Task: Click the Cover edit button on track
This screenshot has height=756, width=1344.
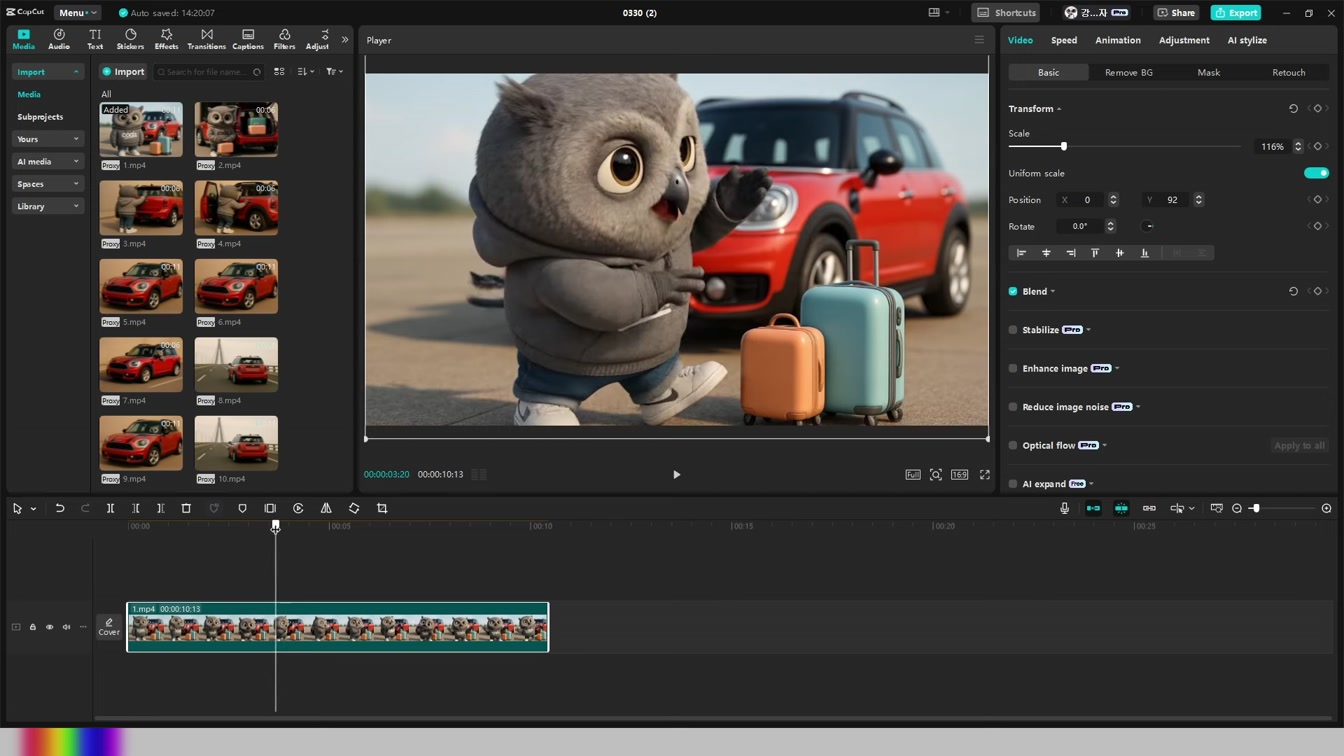Action: pyautogui.click(x=109, y=627)
